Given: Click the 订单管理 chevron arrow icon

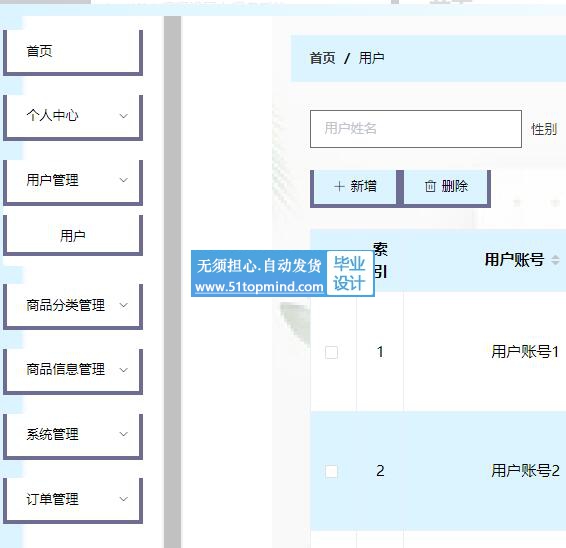Looking at the screenshot, I should coord(124,499).
